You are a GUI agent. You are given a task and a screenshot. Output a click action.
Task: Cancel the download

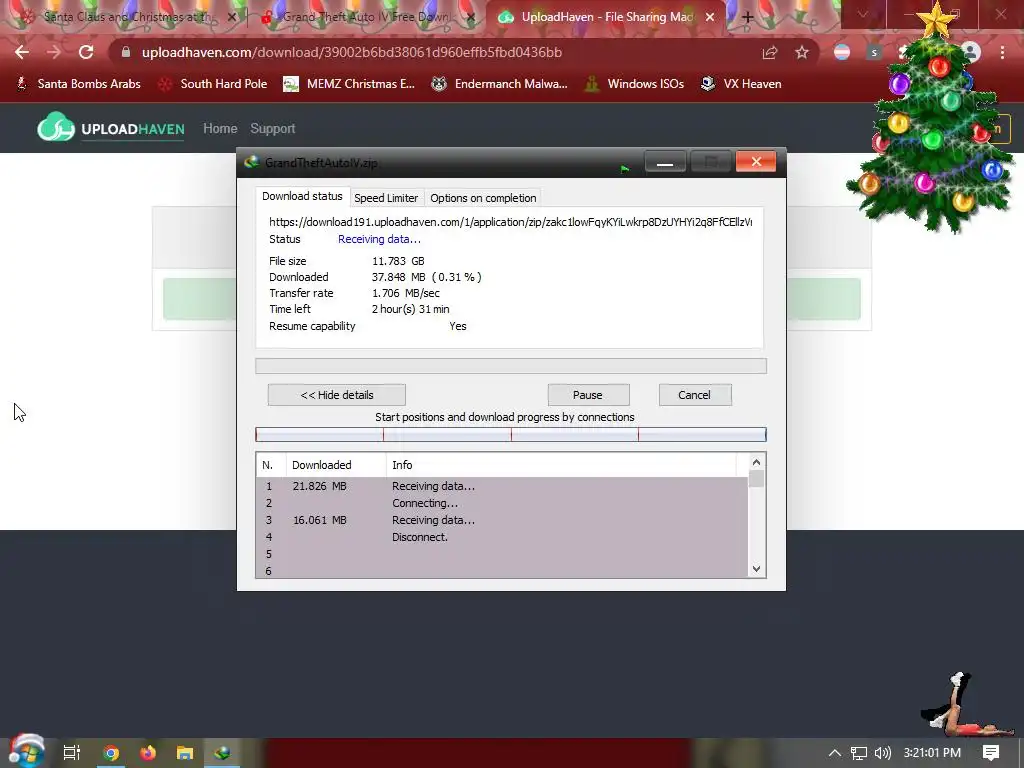694,395
